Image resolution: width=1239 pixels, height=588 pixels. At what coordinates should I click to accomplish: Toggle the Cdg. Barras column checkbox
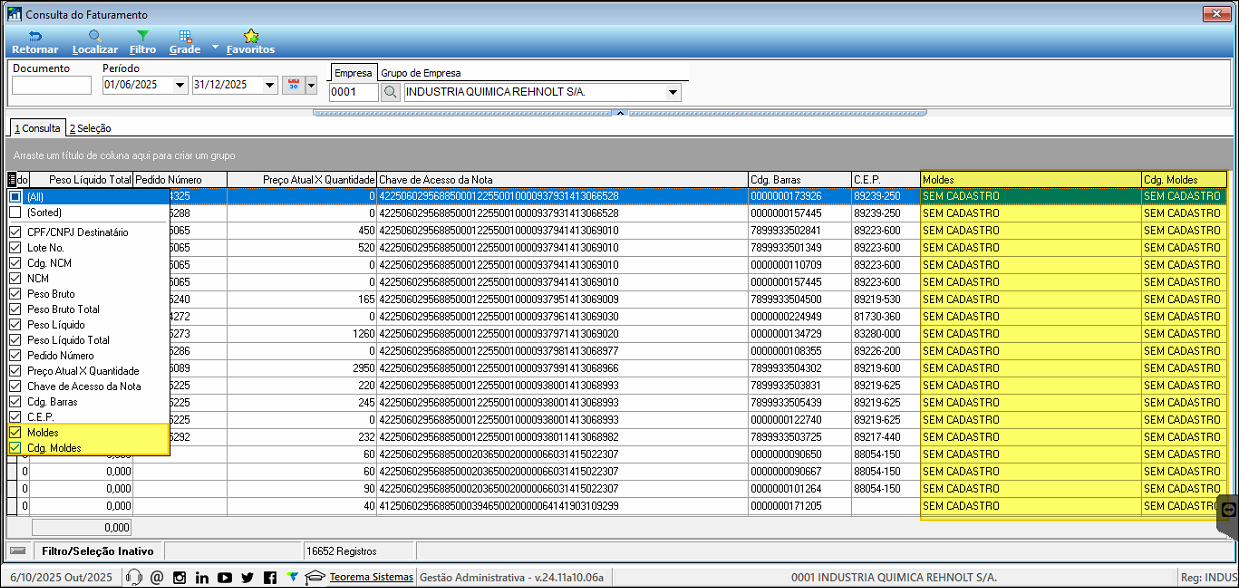15,402
